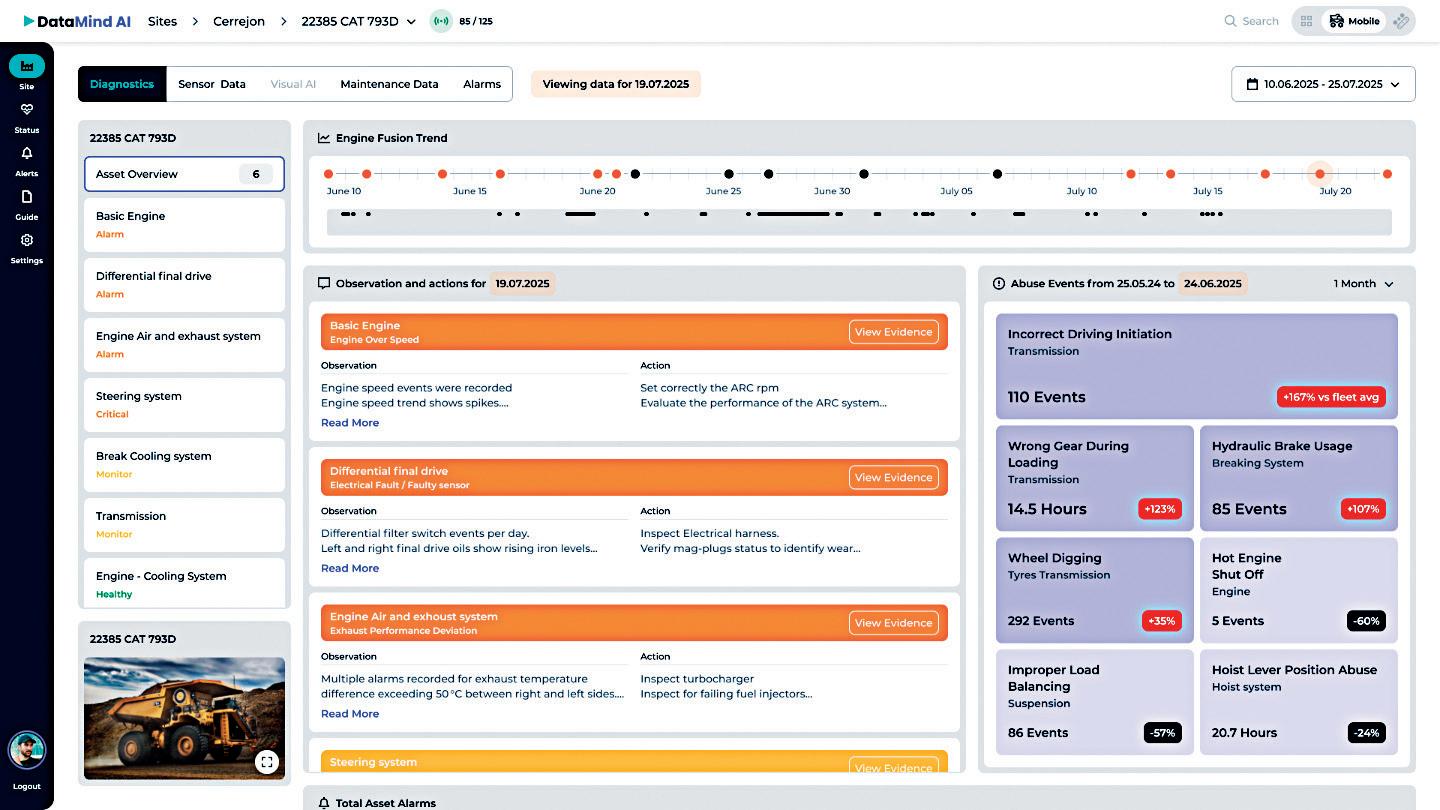
Task: Click the green sensor signal icon
Action: (x=441, y=21)
